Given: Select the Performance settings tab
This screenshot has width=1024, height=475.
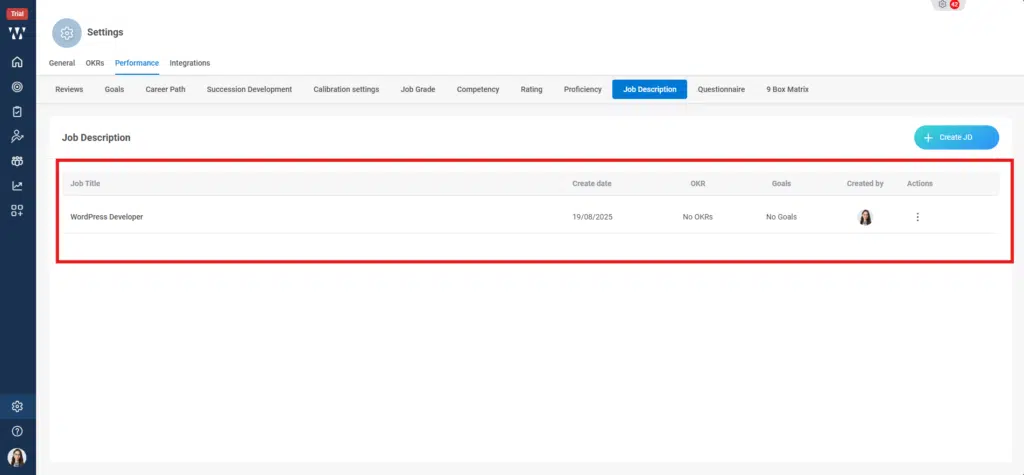Looking at the screenshot, I should pos(136,63).
